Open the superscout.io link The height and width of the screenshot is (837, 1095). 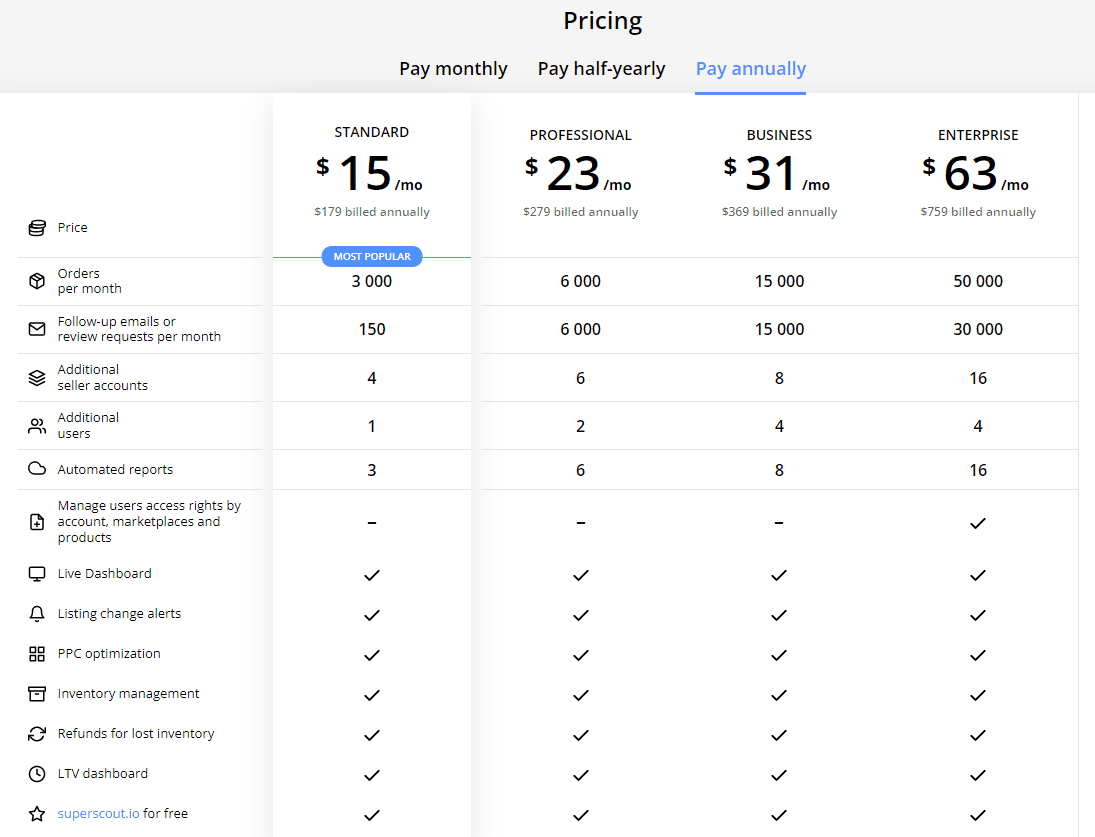point(98,814)
